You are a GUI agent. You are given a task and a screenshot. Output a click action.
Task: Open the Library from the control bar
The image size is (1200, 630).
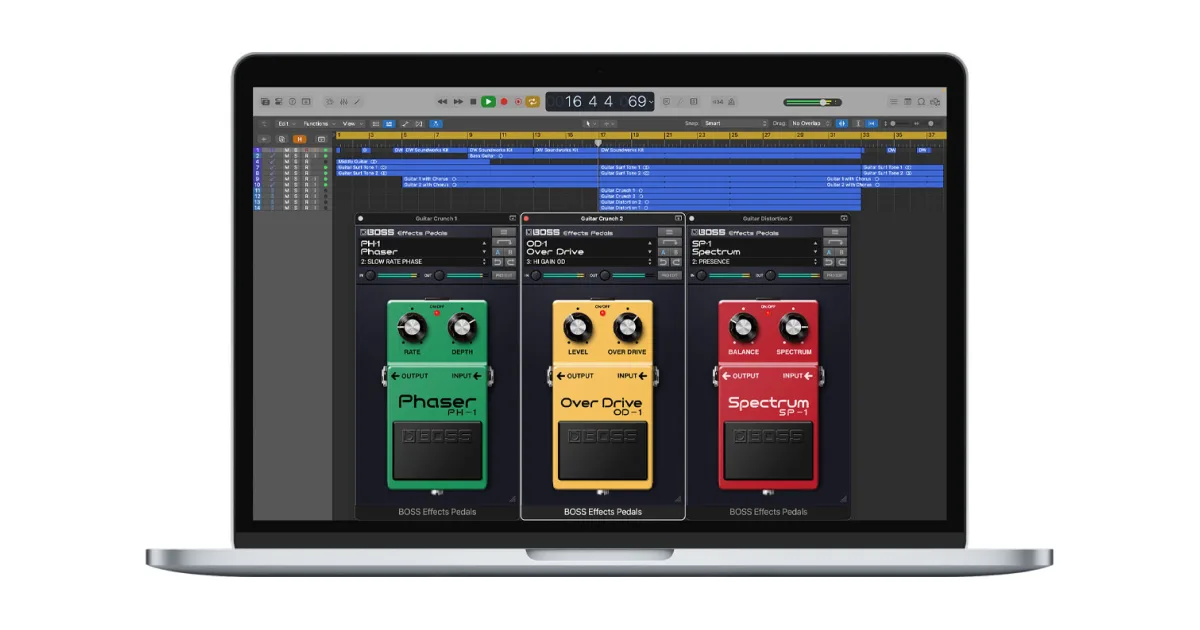[266, 102]
